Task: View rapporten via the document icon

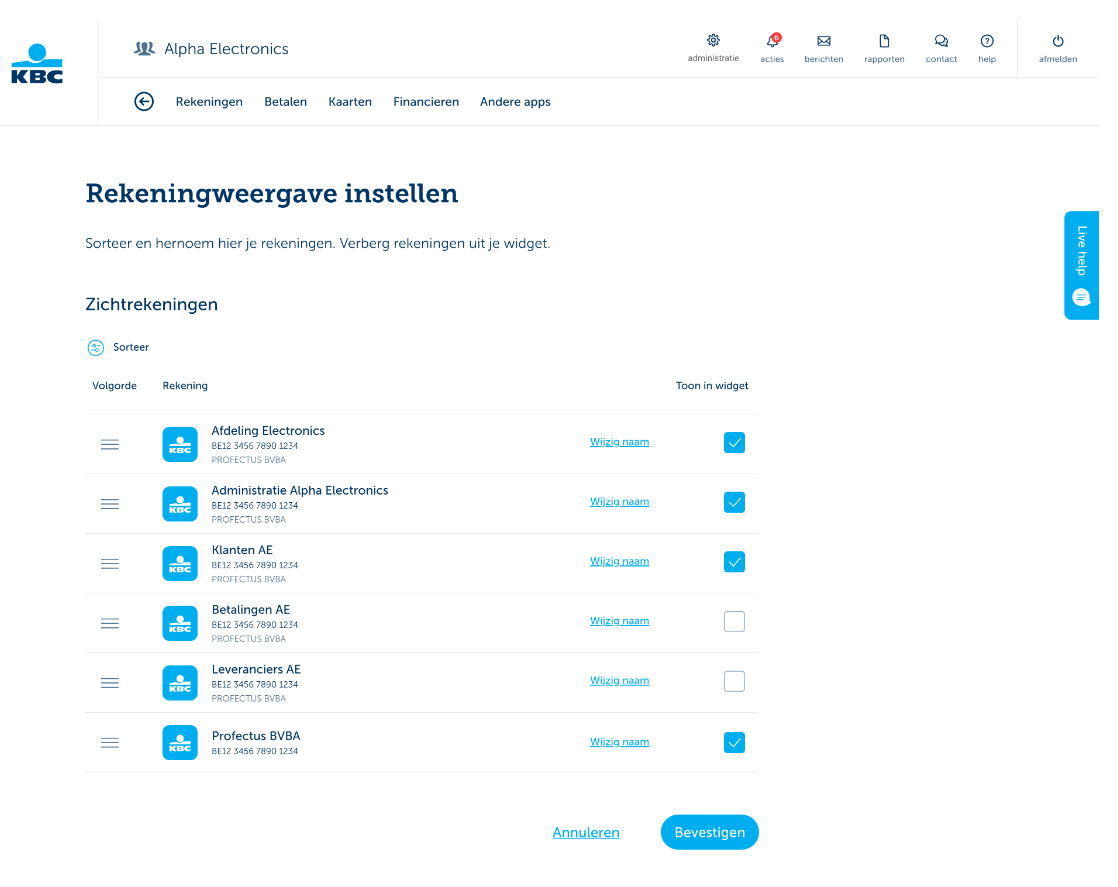Action: 884,42
